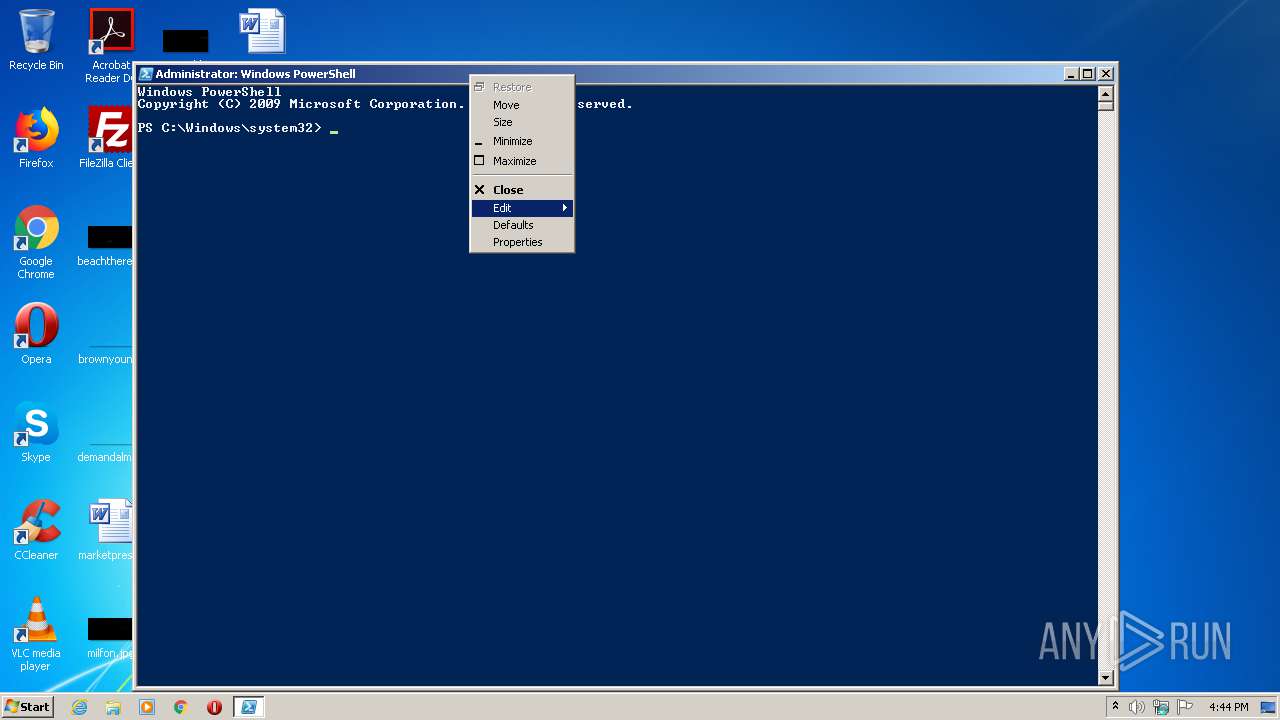Open the CCleaner desktop shortcut

click(x=36, y=530)
